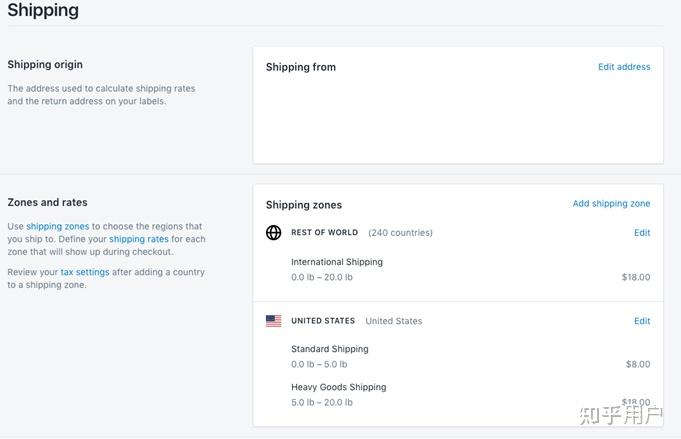Click Add shipping zone
681x439 pixels.
[x=611, y=204]
